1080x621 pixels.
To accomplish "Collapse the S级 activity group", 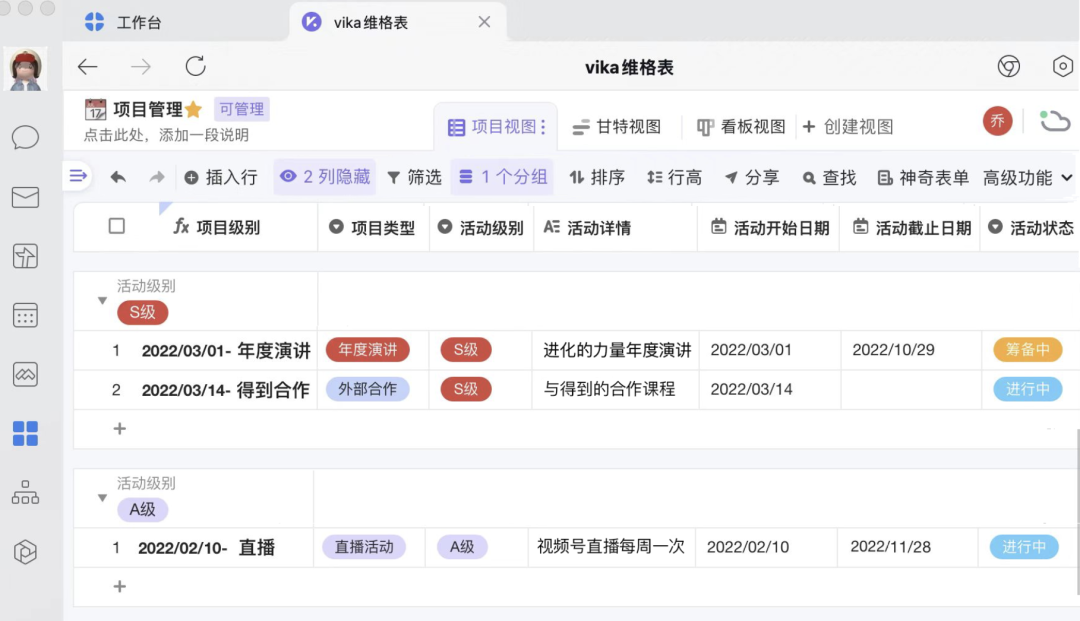I will point(102,300).
